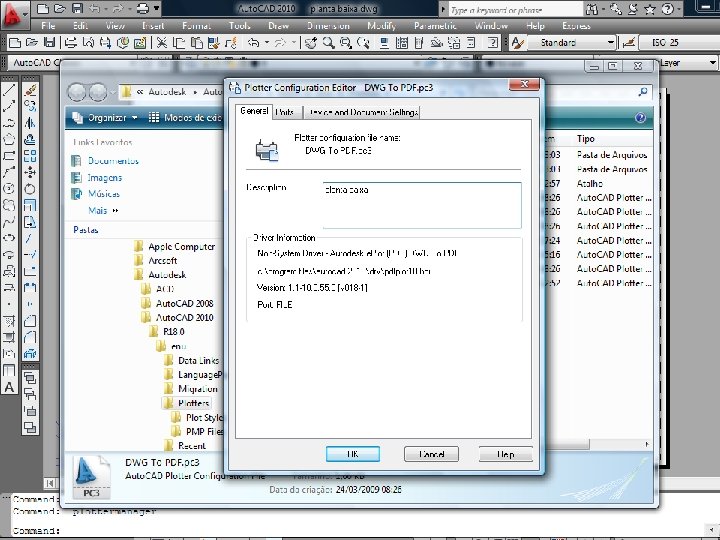Select the General tab

pos(254,111)
